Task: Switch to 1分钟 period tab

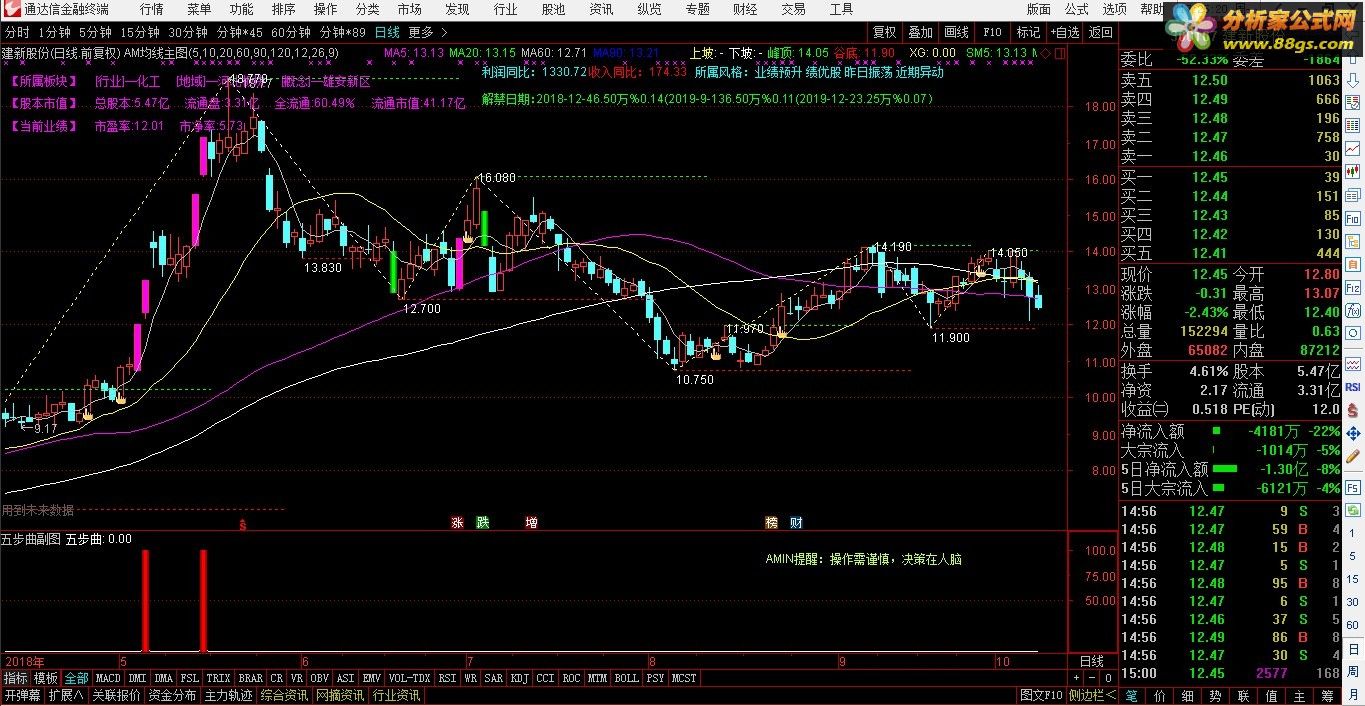Action: [x=55, y=32]
